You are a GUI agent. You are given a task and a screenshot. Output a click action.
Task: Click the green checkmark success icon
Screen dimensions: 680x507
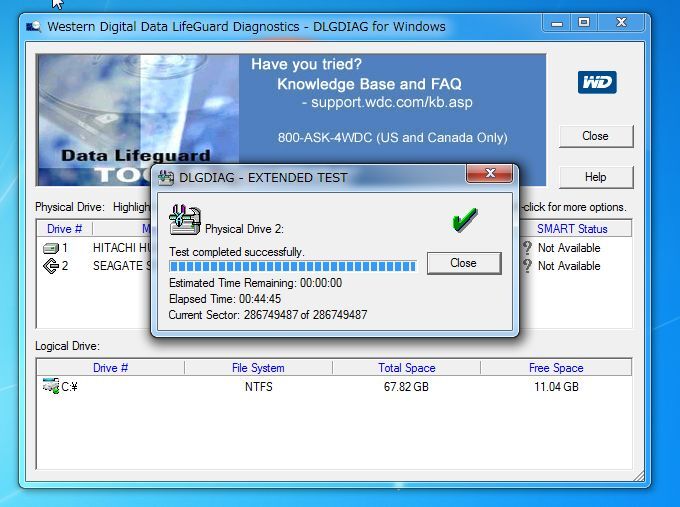pos(464,220)
